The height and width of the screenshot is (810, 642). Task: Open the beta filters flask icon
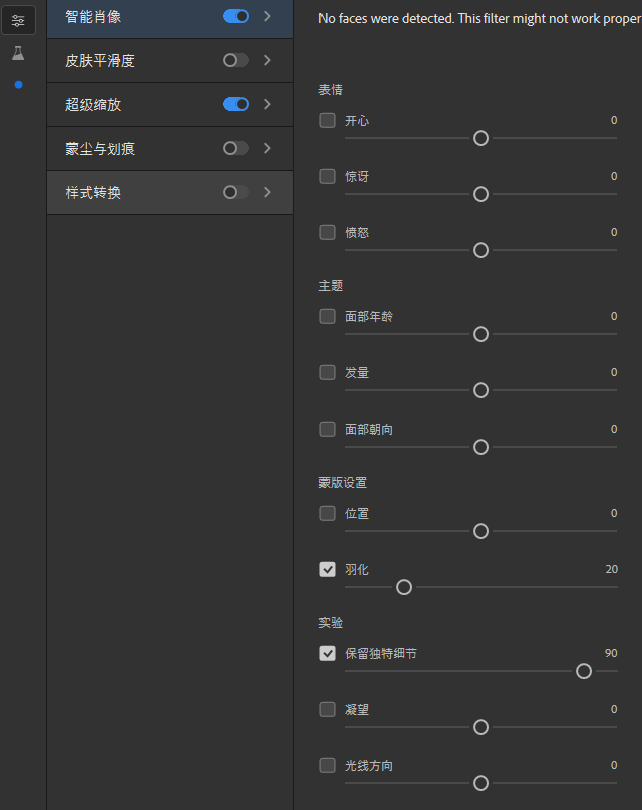click(18, 52)
